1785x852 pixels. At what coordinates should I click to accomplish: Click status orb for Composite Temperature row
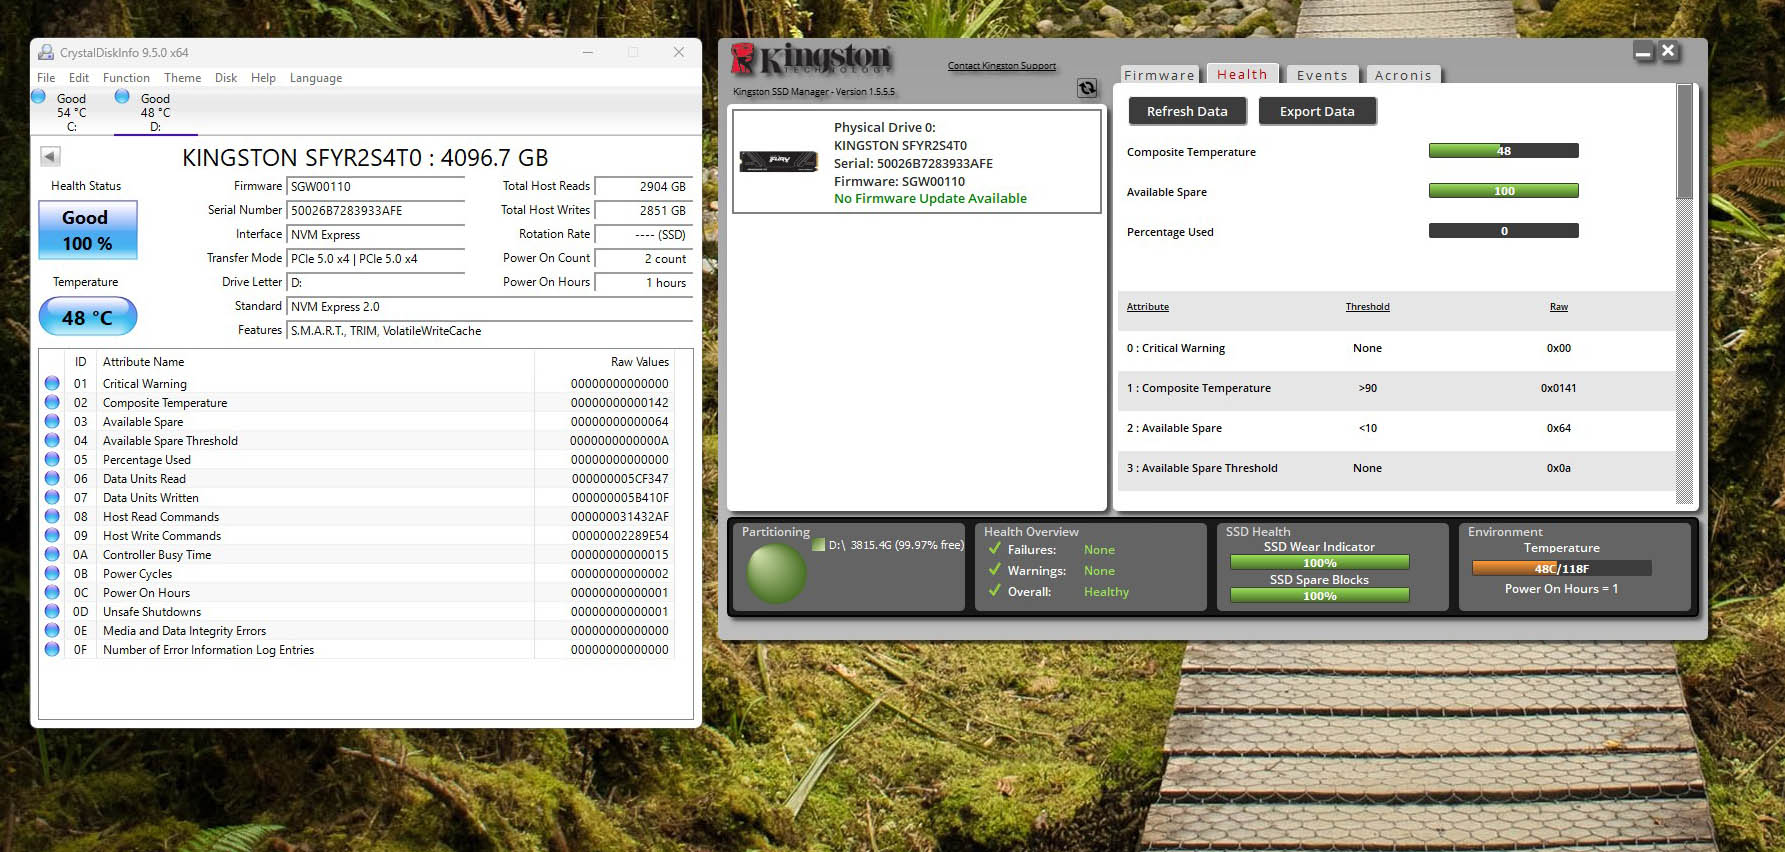point(52,402)
